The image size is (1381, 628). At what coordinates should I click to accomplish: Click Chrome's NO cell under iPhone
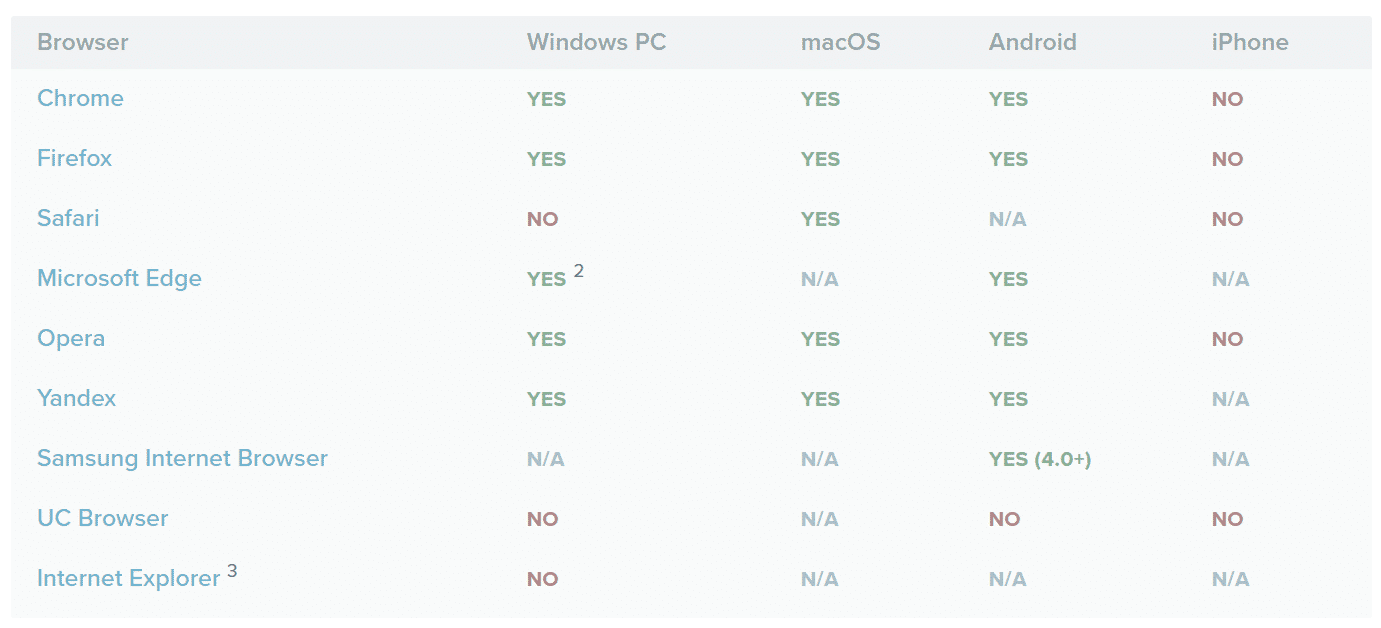1227,99
